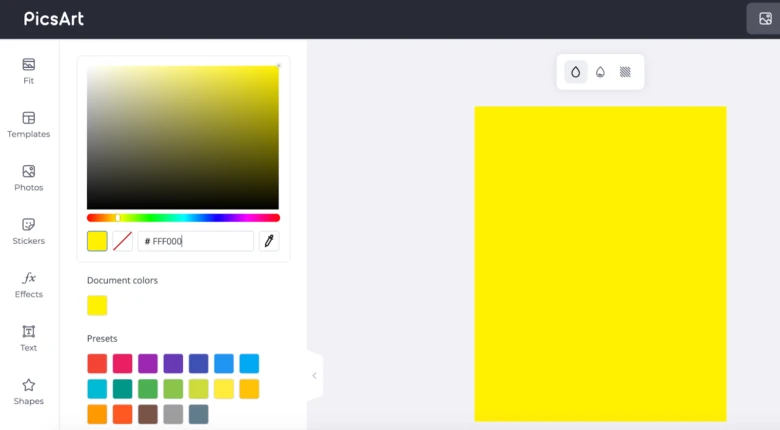Click the yellow canvas background
Viewport: 780px width, 430px height.
click(600, 263)
